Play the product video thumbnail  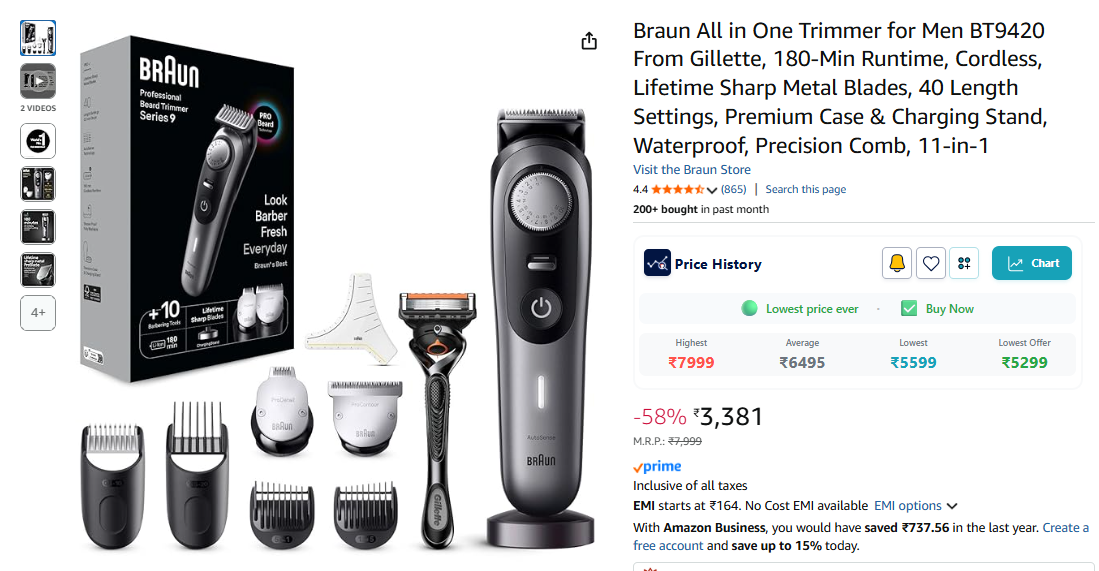(38, 81)
